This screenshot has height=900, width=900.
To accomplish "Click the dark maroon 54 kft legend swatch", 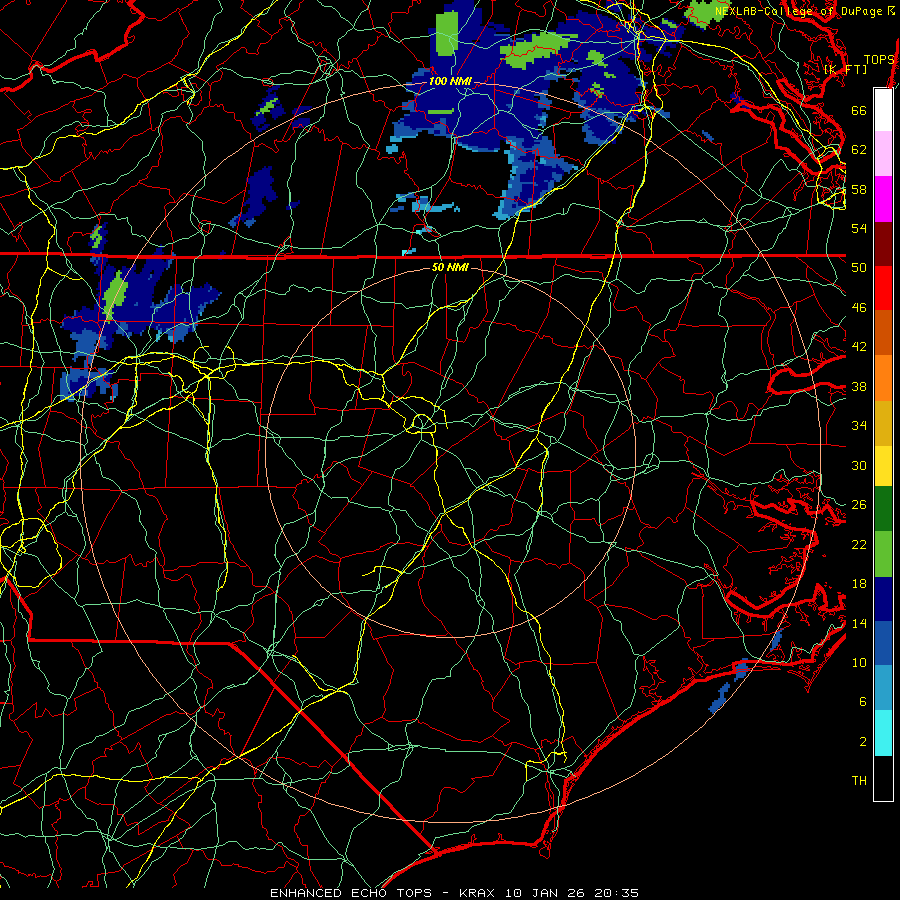I will pyautogui.click(x=883, y=244).
